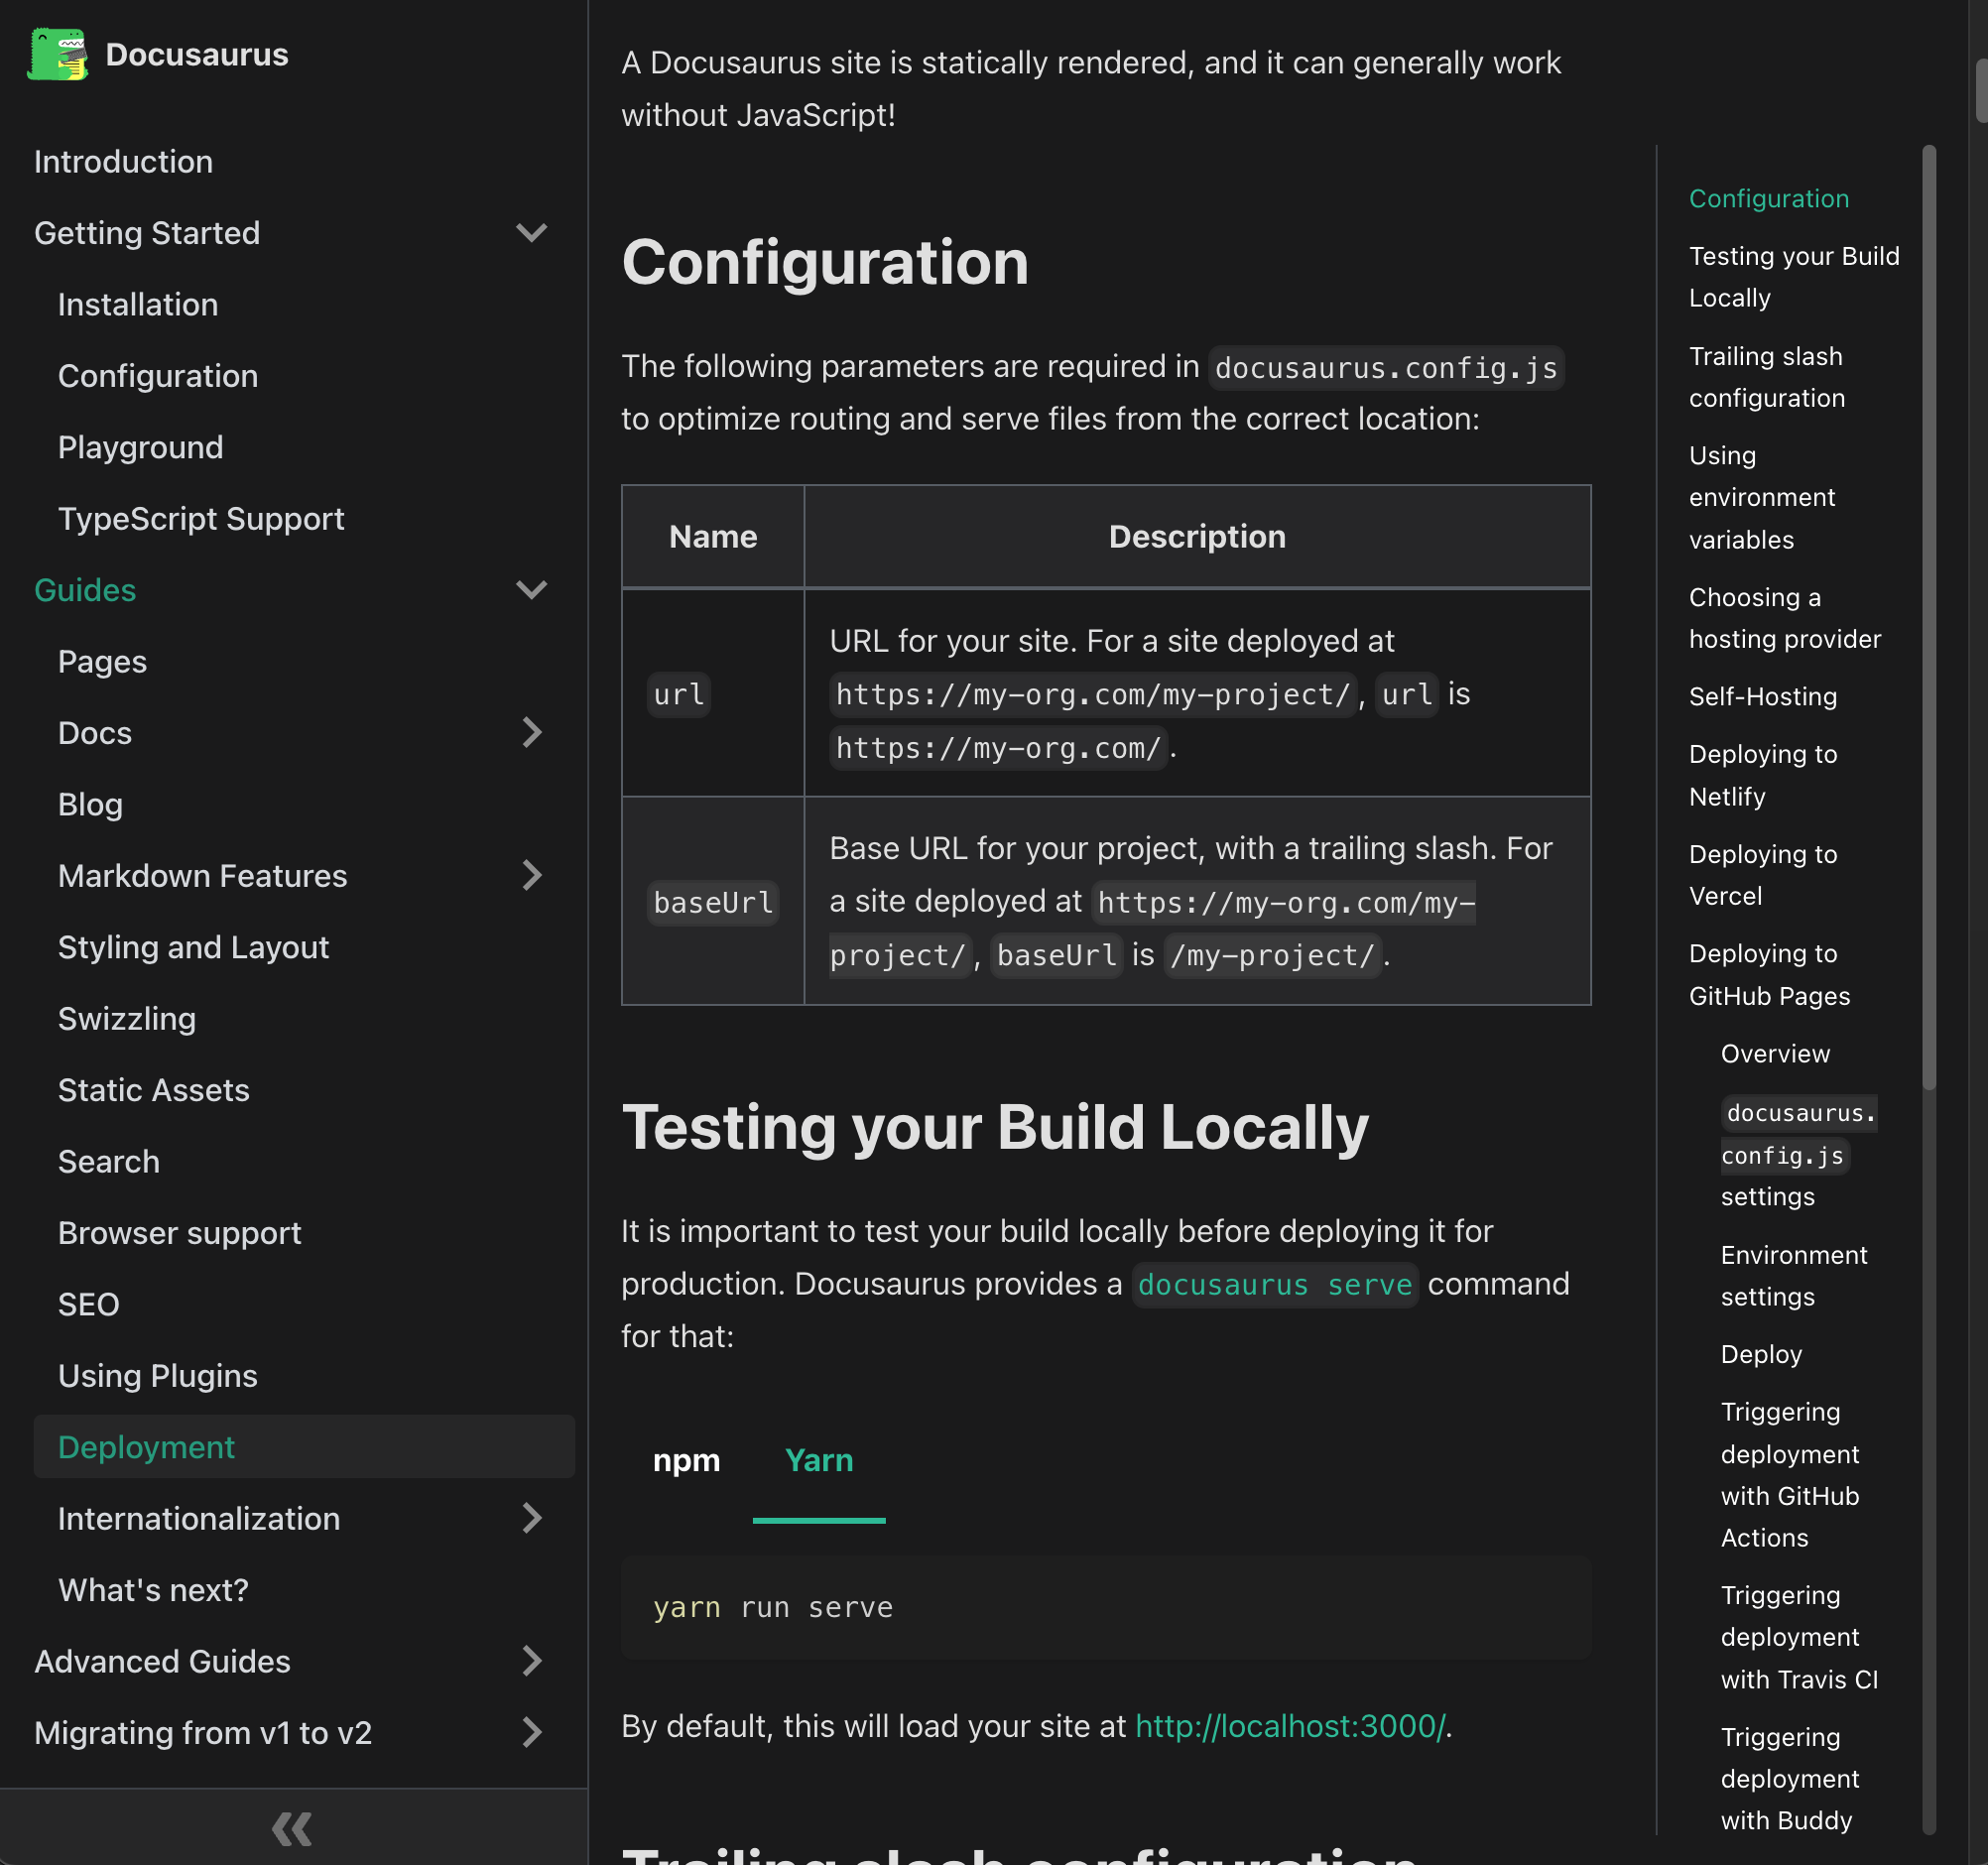Expand Migrating from v1 to v2 arrow
This screenshot has width=1988, height=1865.
531,1732
